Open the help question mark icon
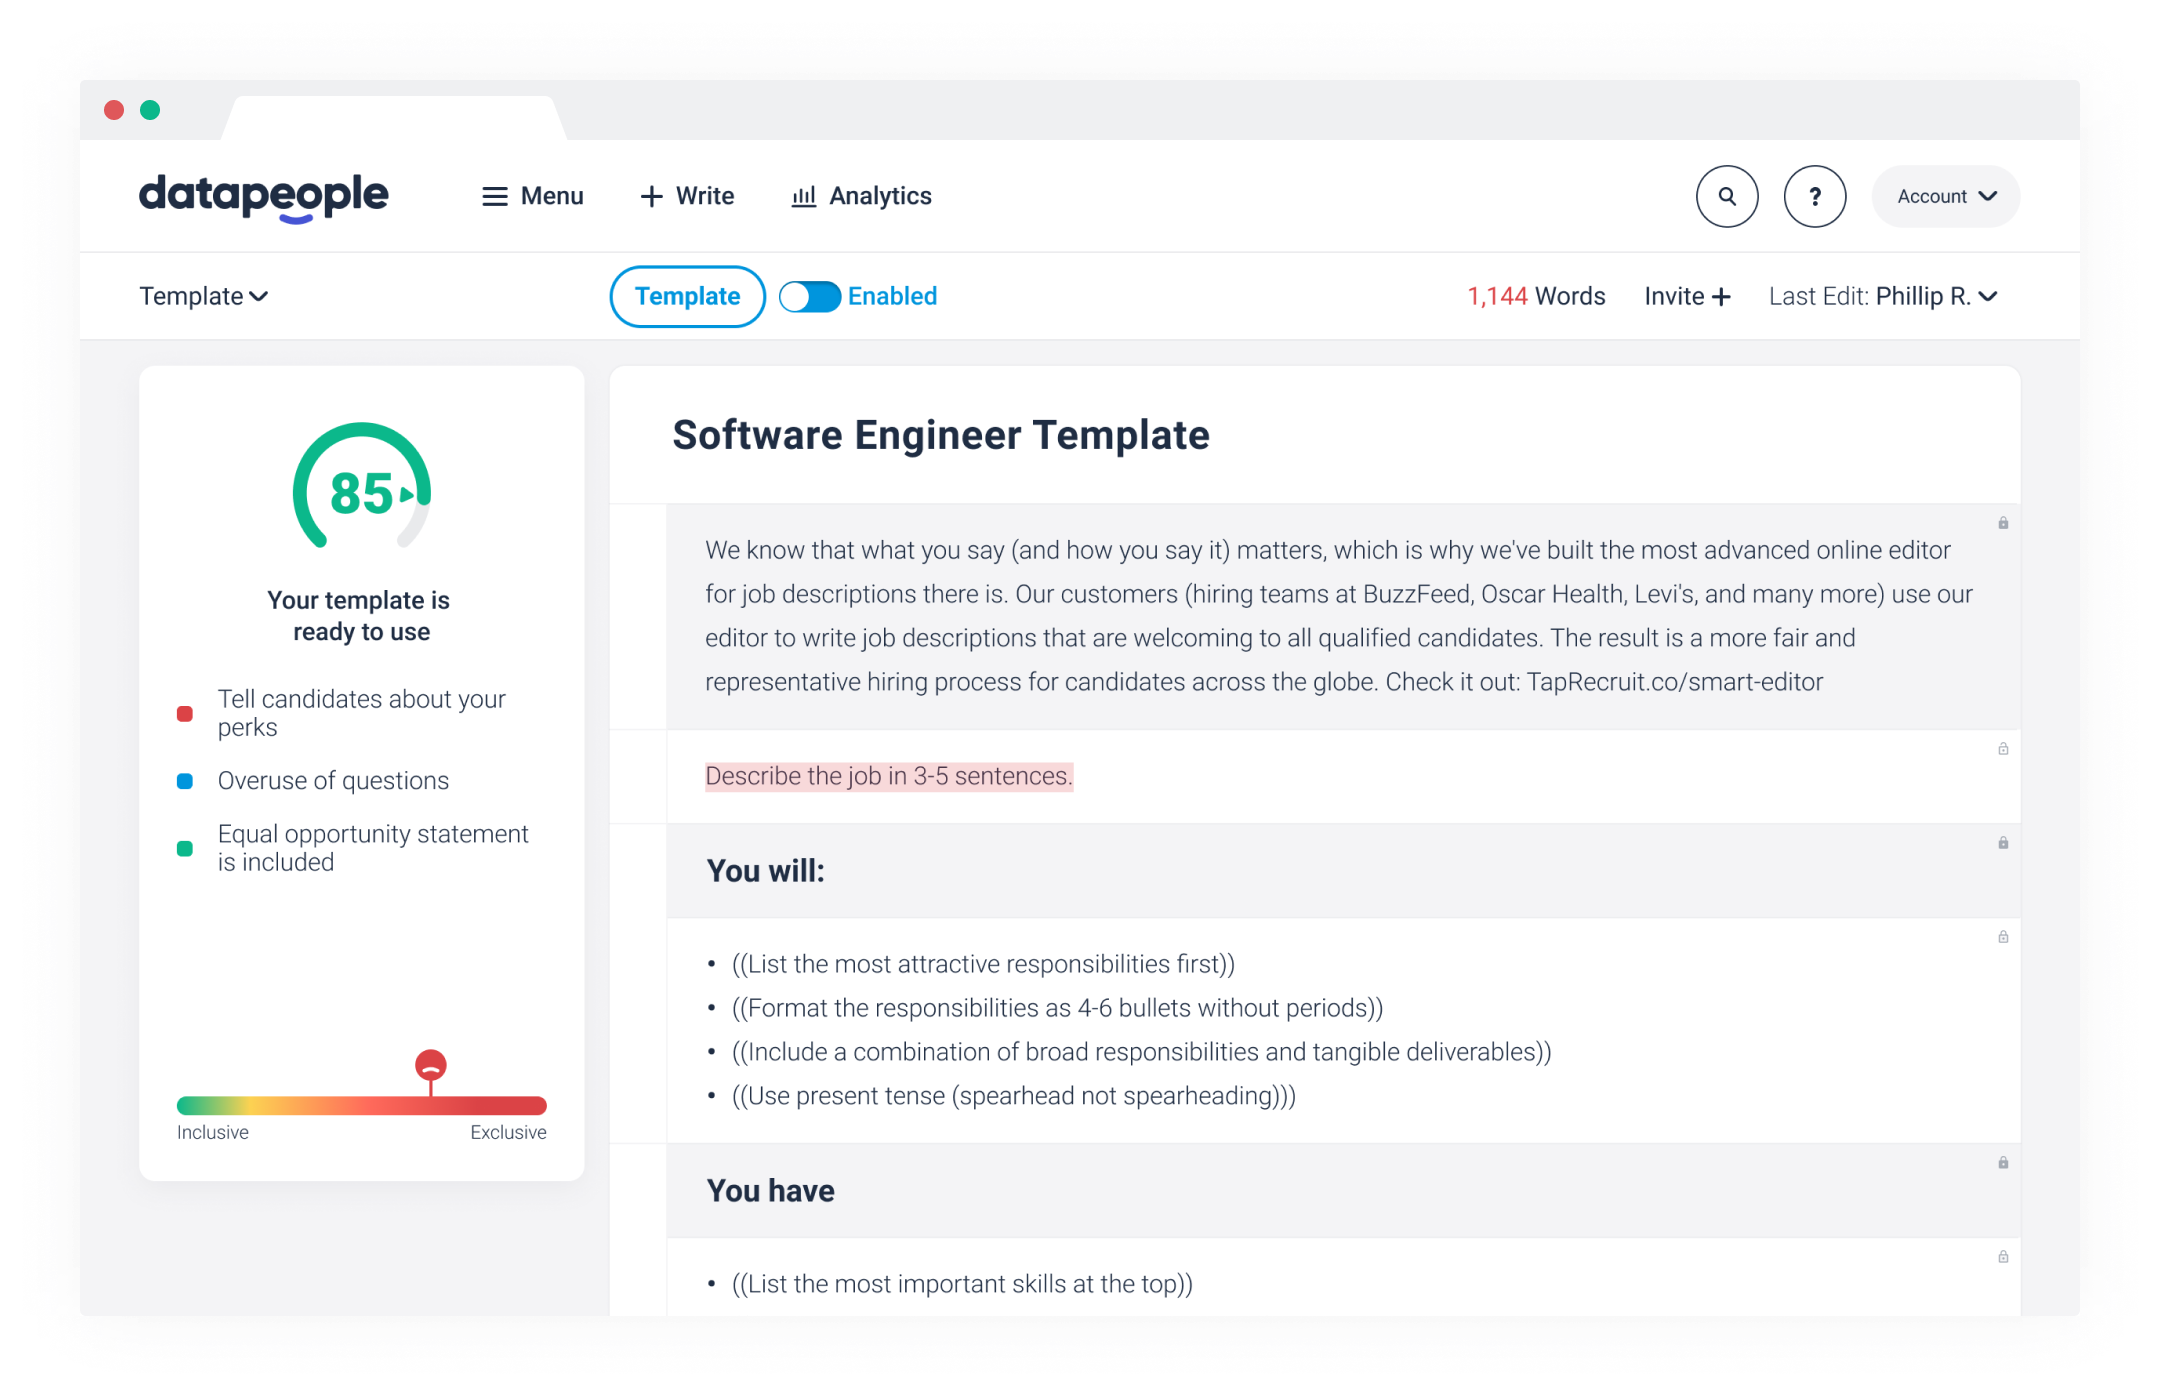Viewport: 2160px width, 1396px height. (1815, 196)
